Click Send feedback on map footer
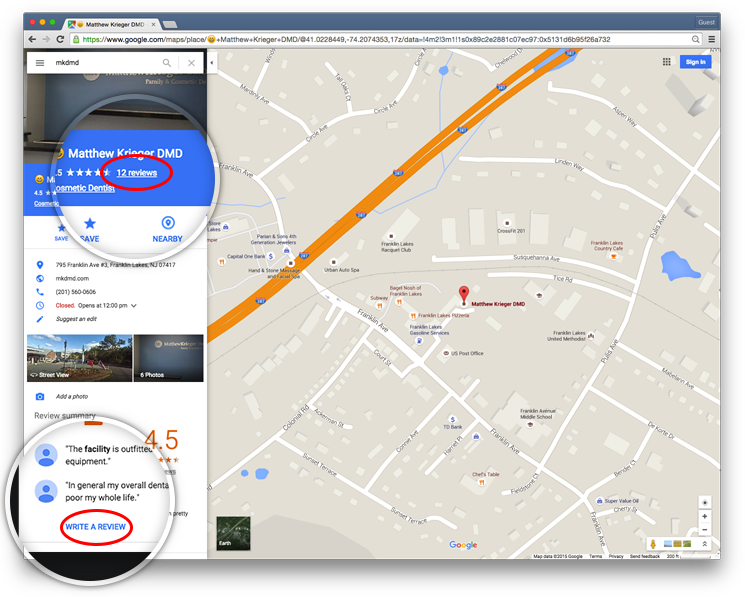This screenshot has width=745, height=597. (645, 556)
